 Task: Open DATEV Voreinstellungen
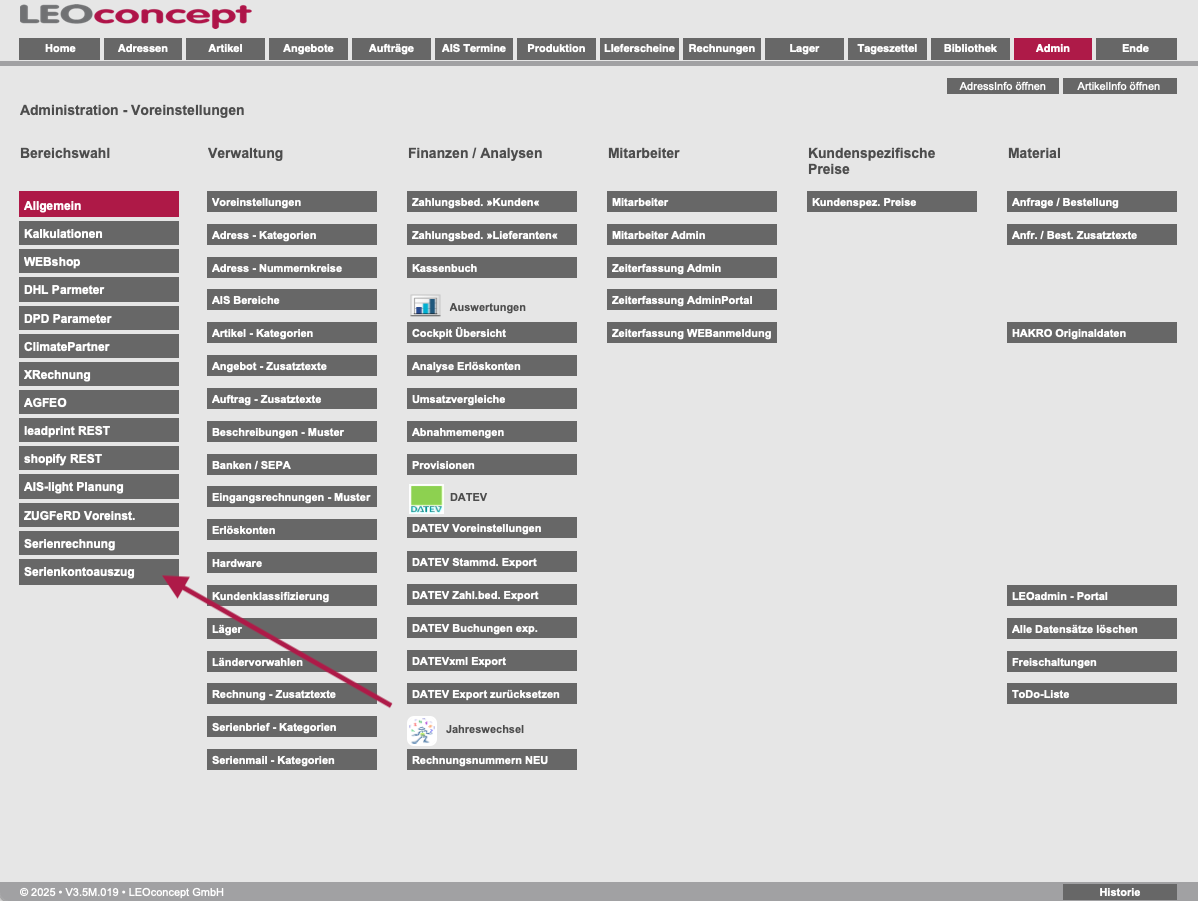[x=492, y=528]
